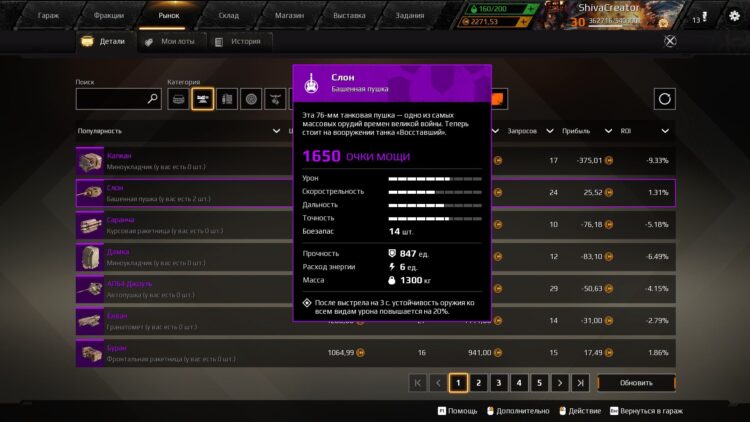Open the Прибыль column dropdown

point(608,131)
